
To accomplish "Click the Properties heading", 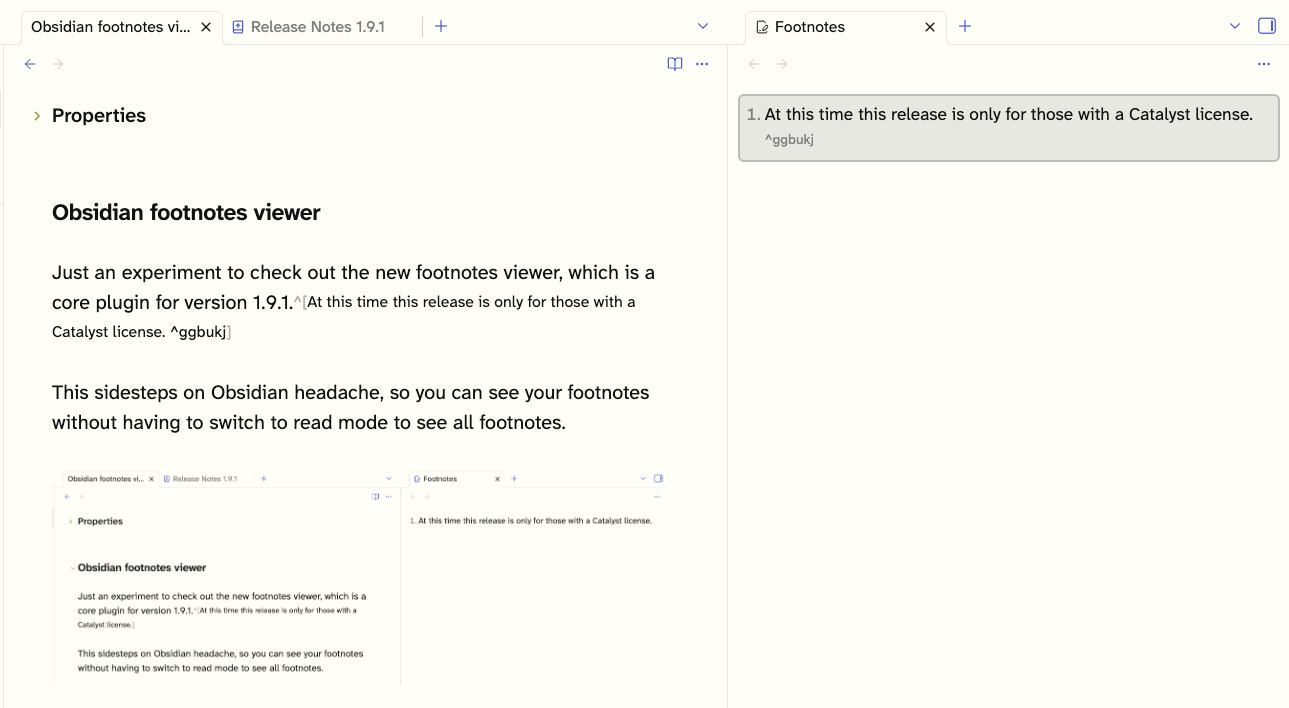I will [99, 116].
